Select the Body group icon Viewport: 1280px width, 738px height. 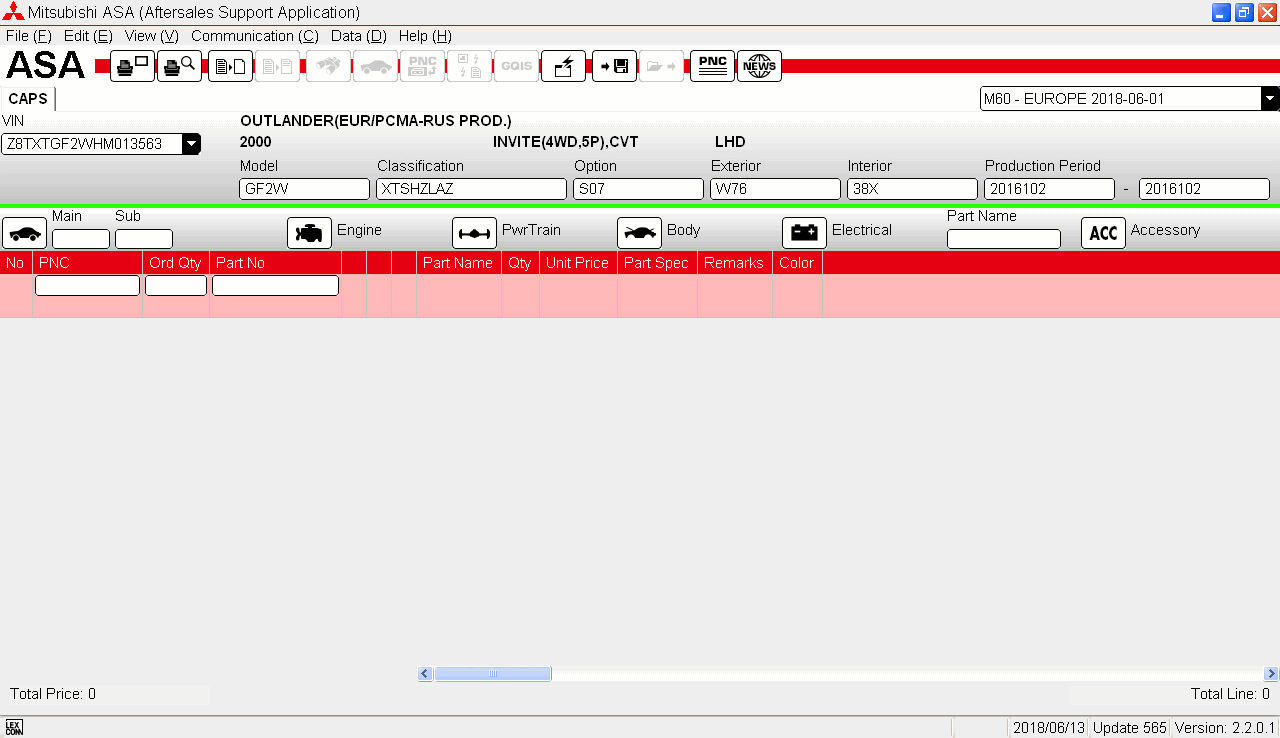639,233
